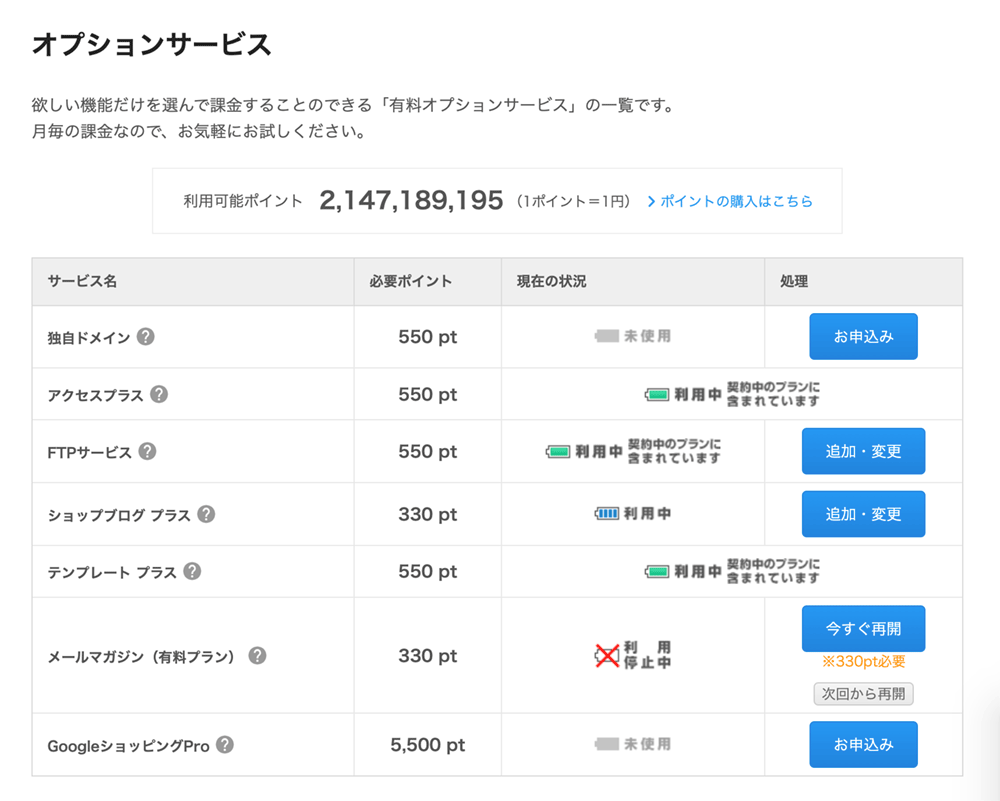1000x801 pixels.
Task: Click help icon next to テンプレート プラス
Action: (x=192, y=571)
